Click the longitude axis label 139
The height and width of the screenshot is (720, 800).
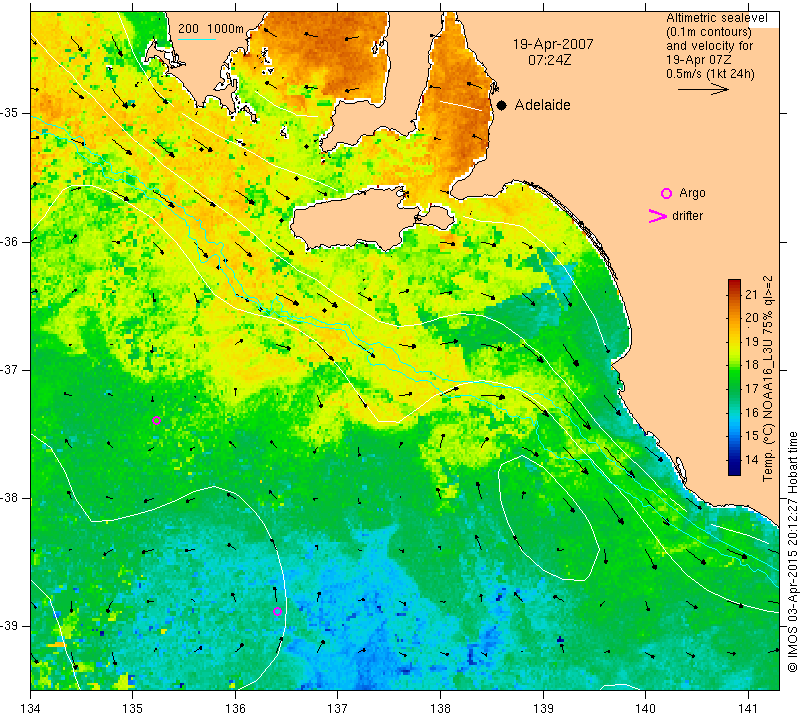tap(543, 708)
